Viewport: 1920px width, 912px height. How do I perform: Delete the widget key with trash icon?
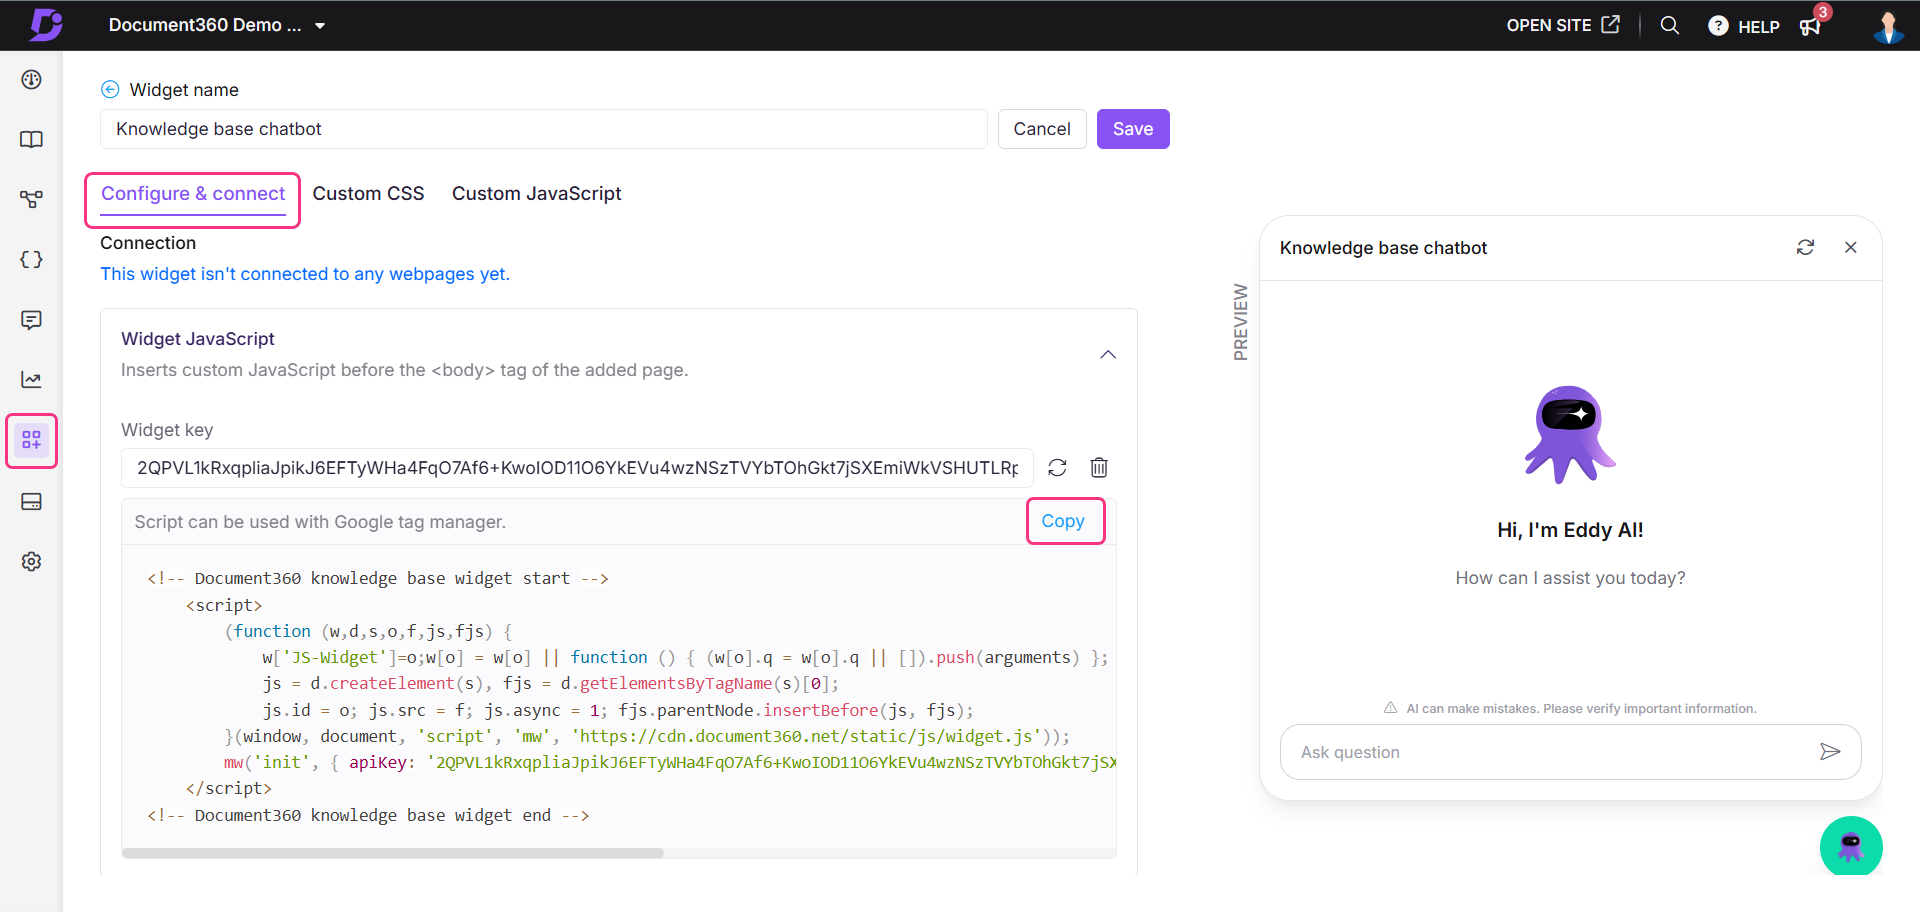[1099, 467]
